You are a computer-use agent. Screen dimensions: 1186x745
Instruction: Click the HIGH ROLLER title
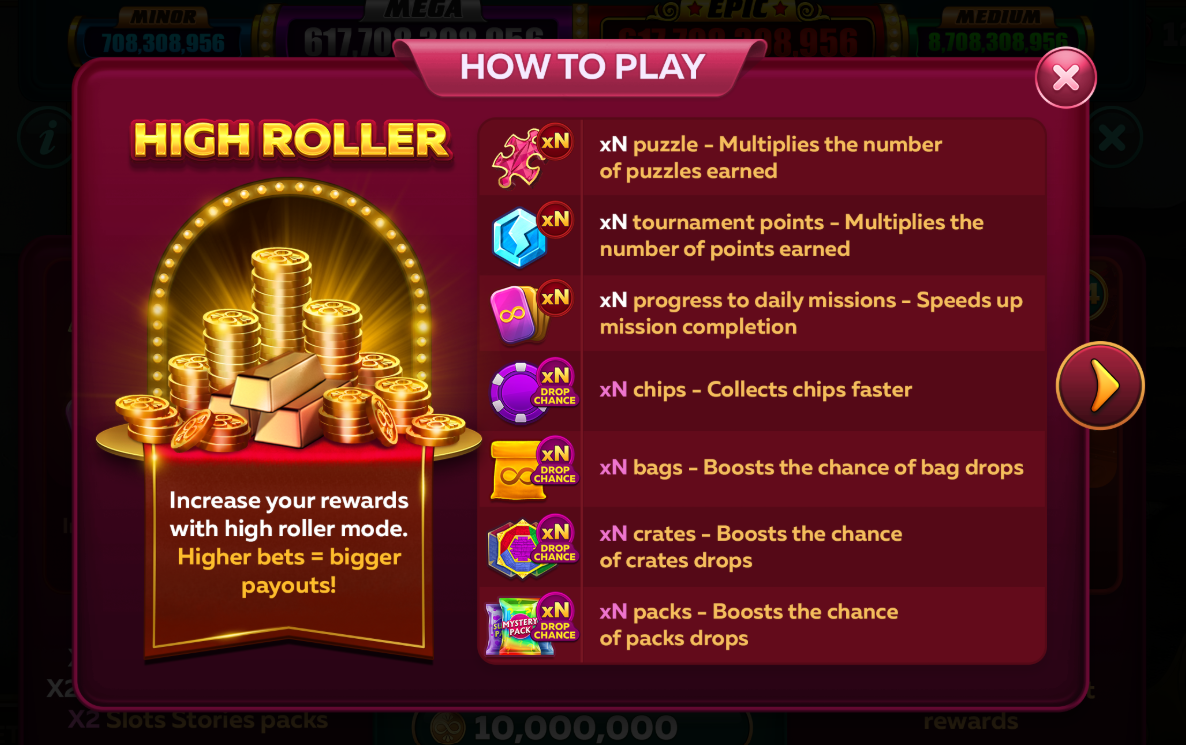[x=291, y=141]
